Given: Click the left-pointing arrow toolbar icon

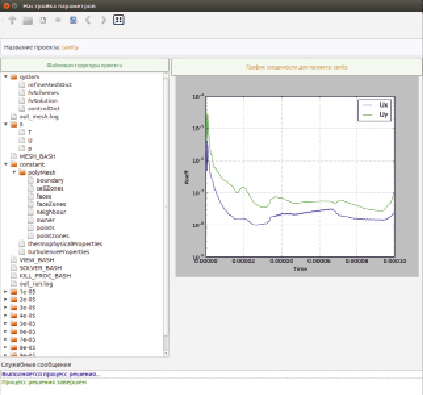Looking at the screenshot, I should click(88, 20).
